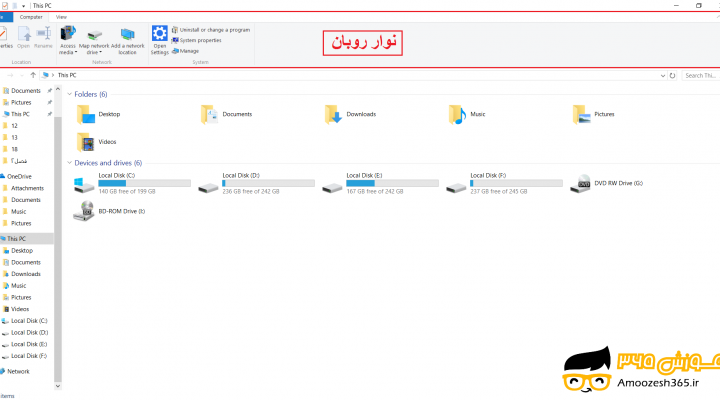Select Add a network location icon
The image size is (720, 400).
(x=127, y=34)
